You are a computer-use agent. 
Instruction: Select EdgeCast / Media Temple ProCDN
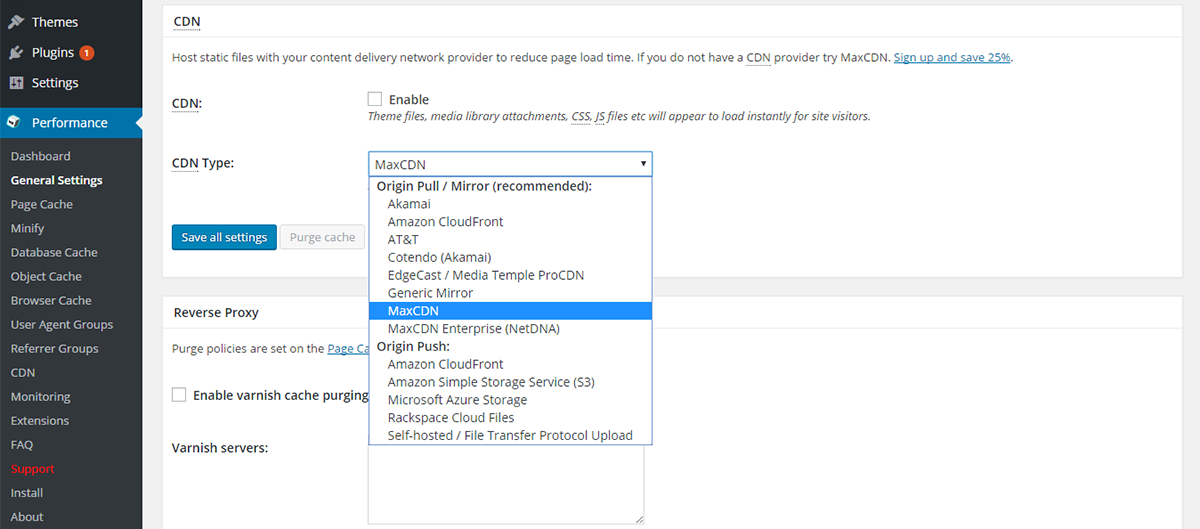[x=510, y=275]
